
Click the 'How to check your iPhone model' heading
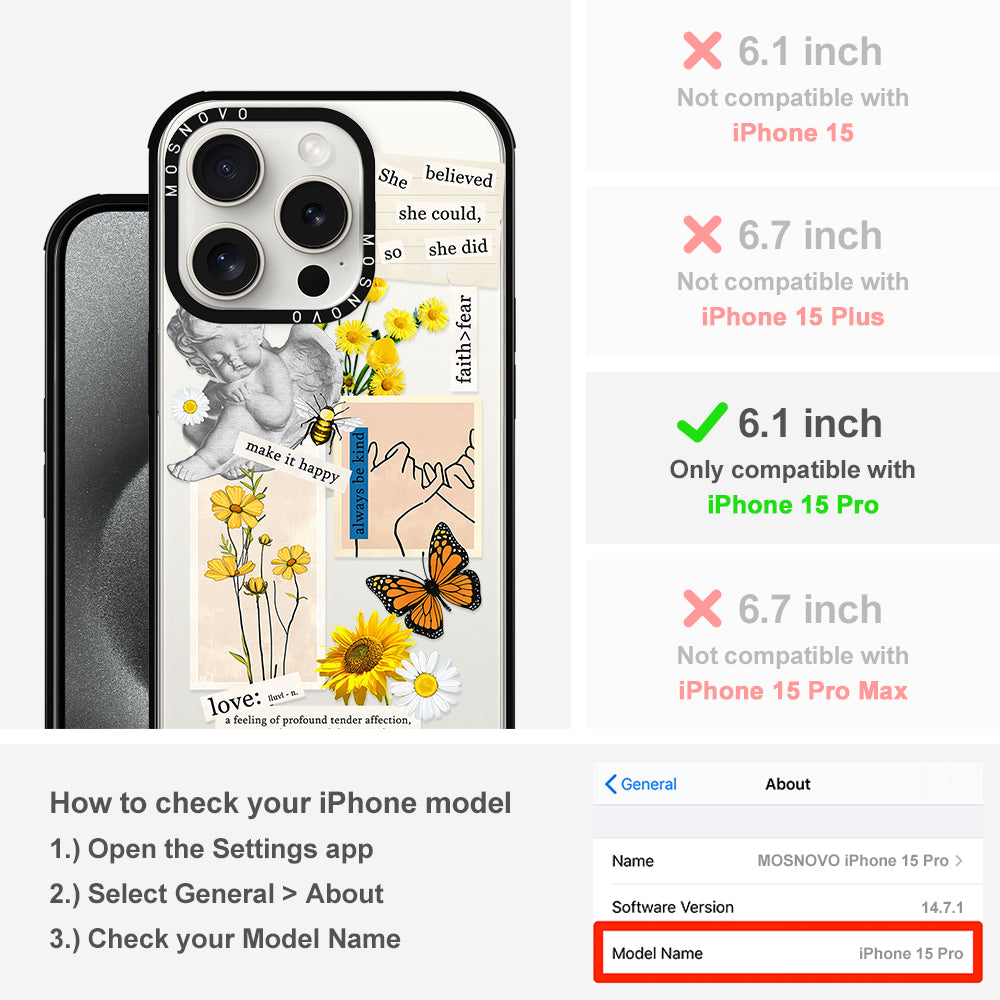[x=281, y=803]
